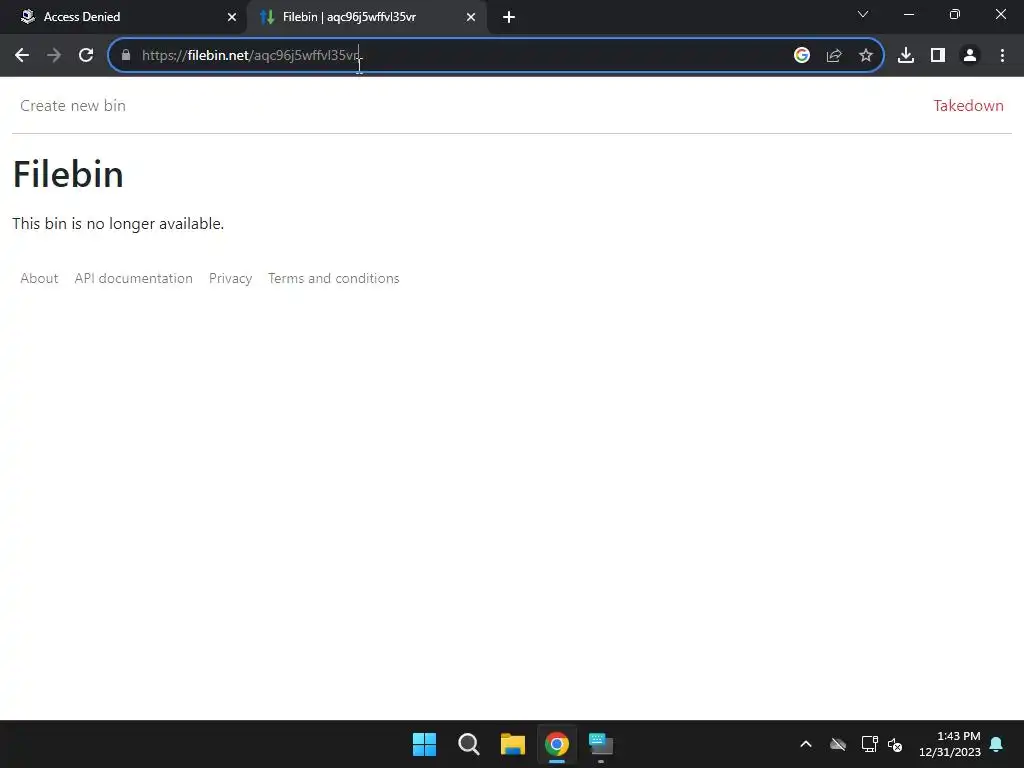Click the forward navigation arrow
This screenshot has height=768, width=1024.
pos(54,56)
